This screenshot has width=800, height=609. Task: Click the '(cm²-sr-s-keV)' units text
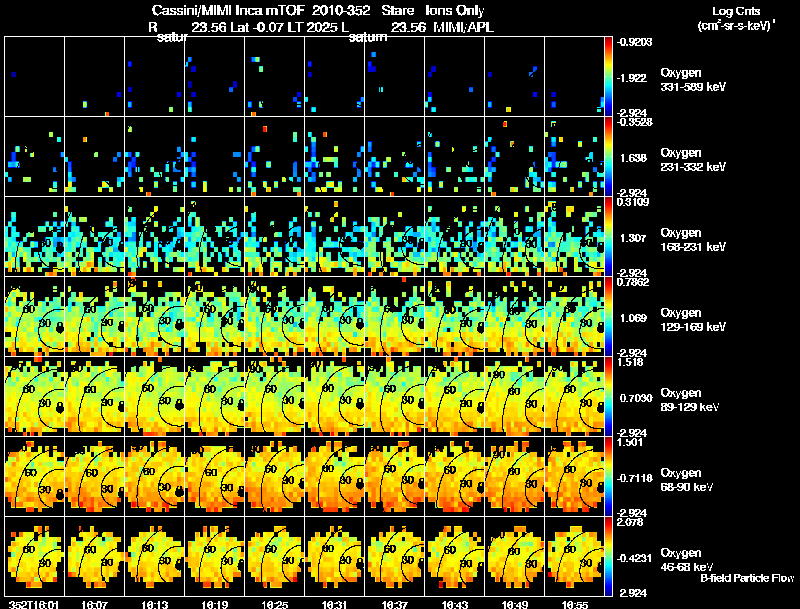(736, 25)
